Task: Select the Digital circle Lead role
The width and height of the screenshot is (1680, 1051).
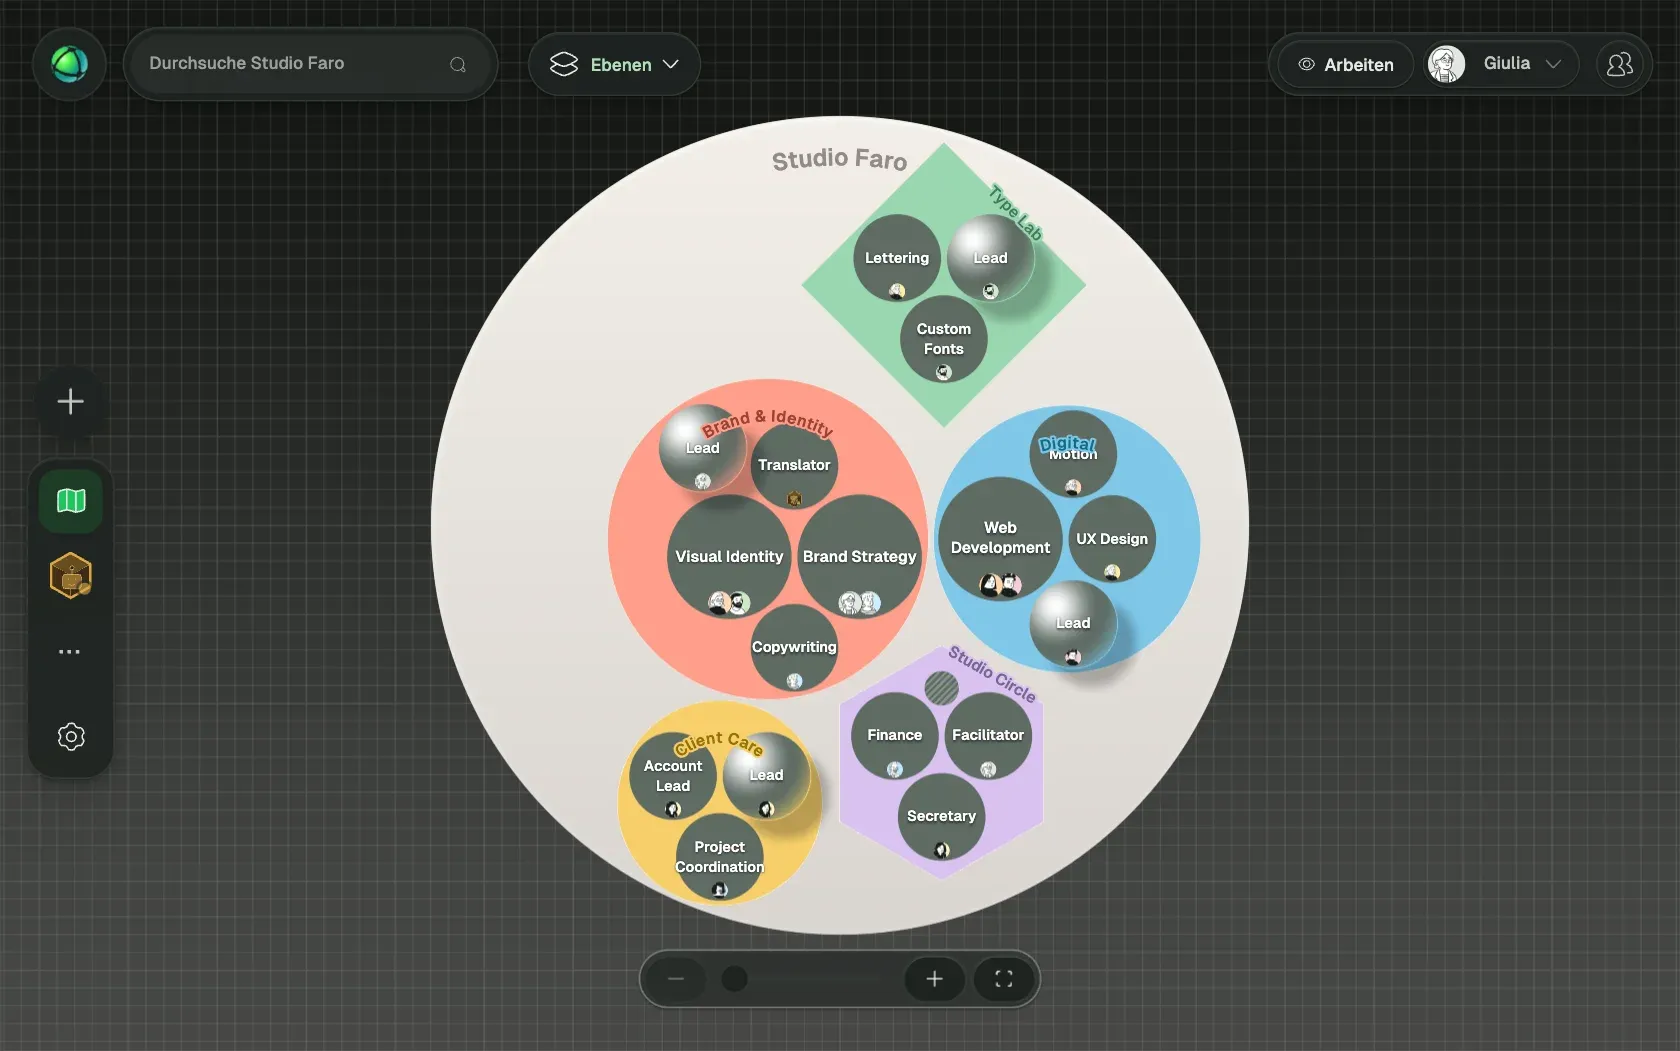Action: (1073, 623)
